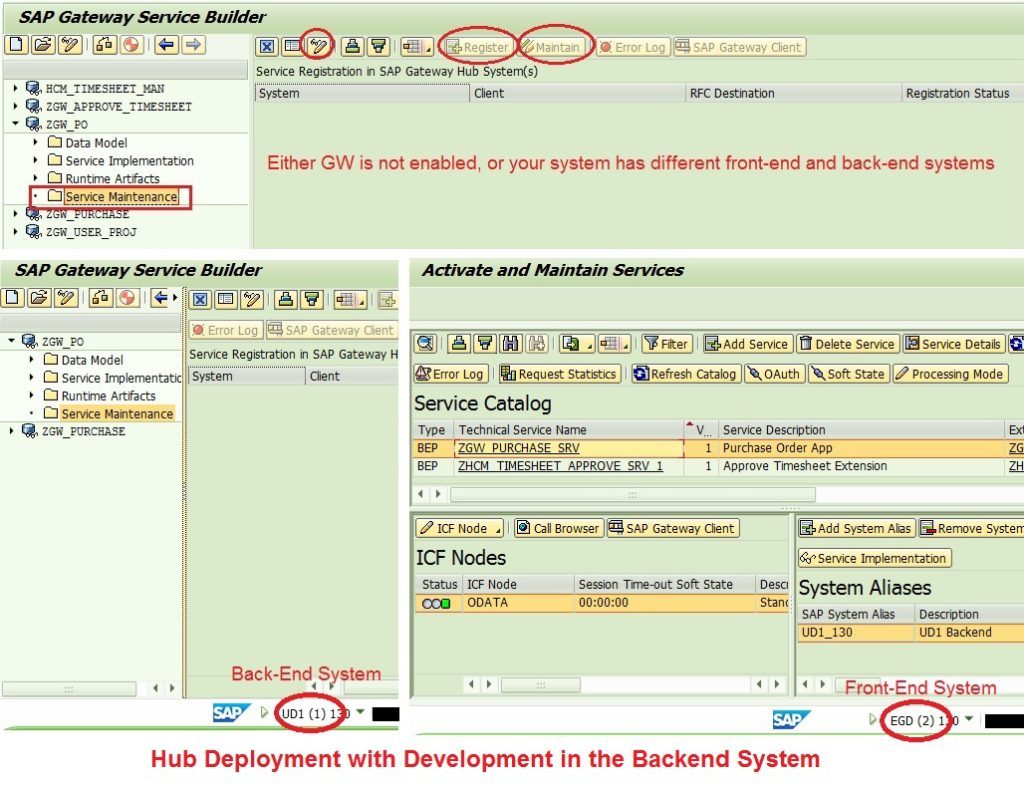Screen dimensions: 1024x787
Task: Click the Open folder icon in bottom-left Service Builder
Action: 39,298
